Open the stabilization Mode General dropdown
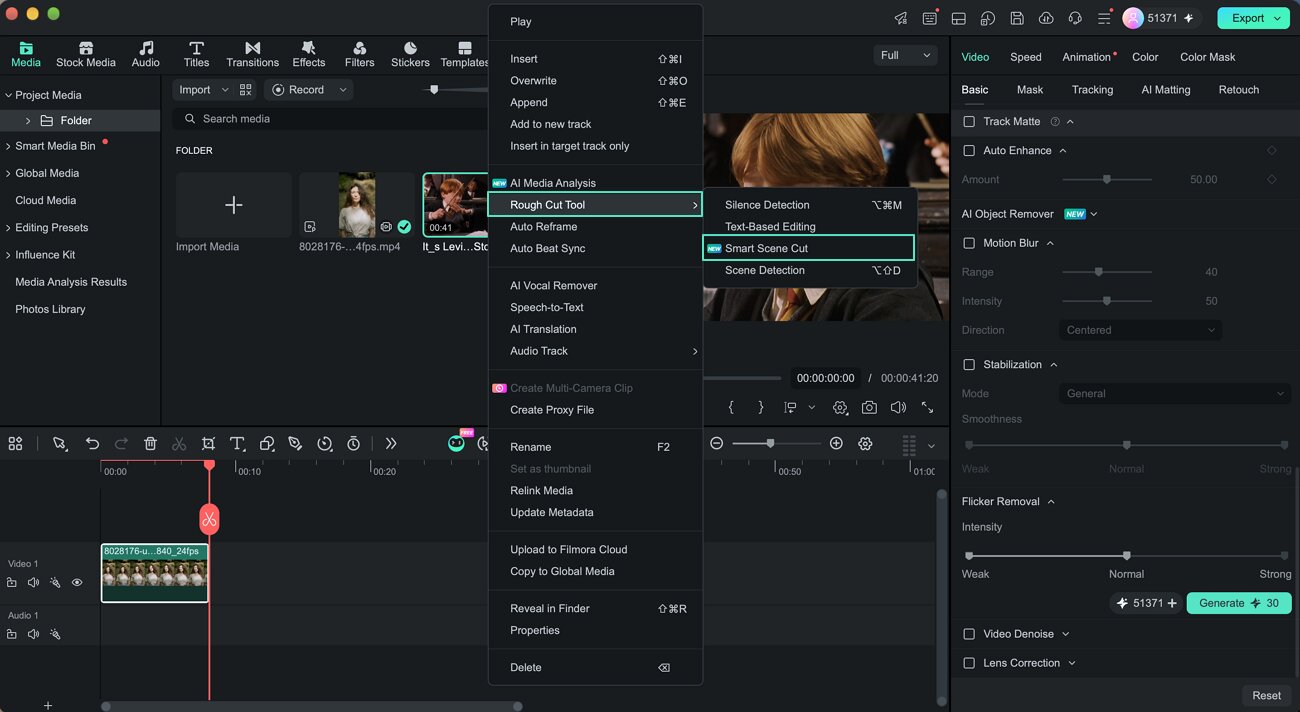1300x712 pixels. (1175, 394)
